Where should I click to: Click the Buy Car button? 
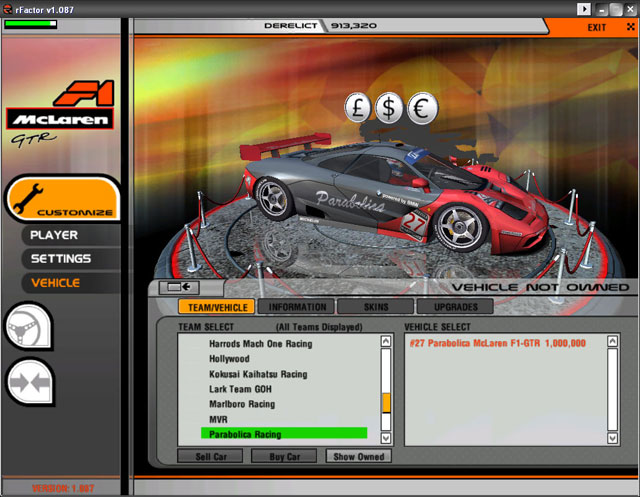(x=284, y=456)
